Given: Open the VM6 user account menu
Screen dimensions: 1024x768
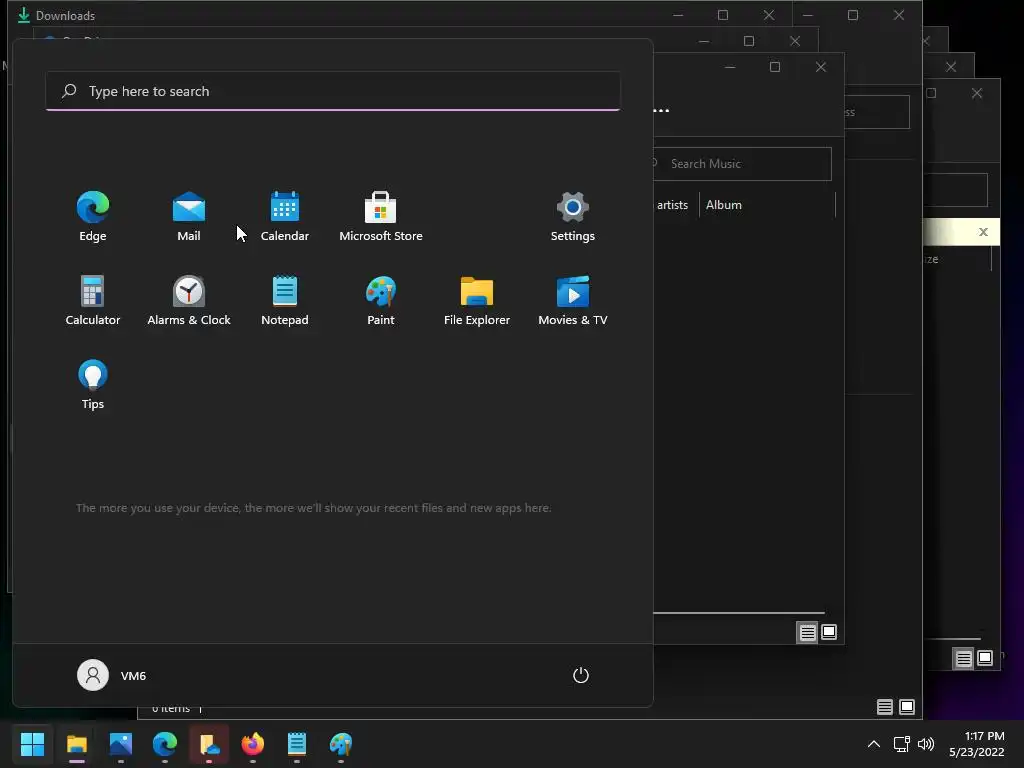Looking at the screenshot, I should click(x=112, y=675).
